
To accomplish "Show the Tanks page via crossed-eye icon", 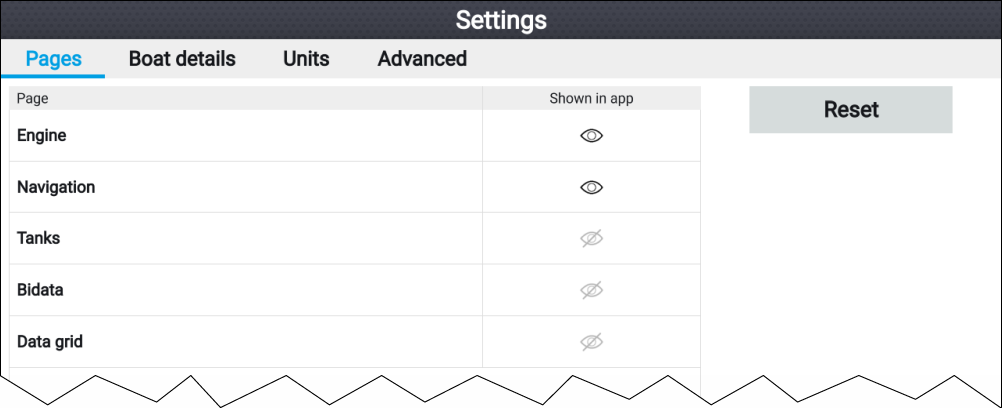I will 591,239.
